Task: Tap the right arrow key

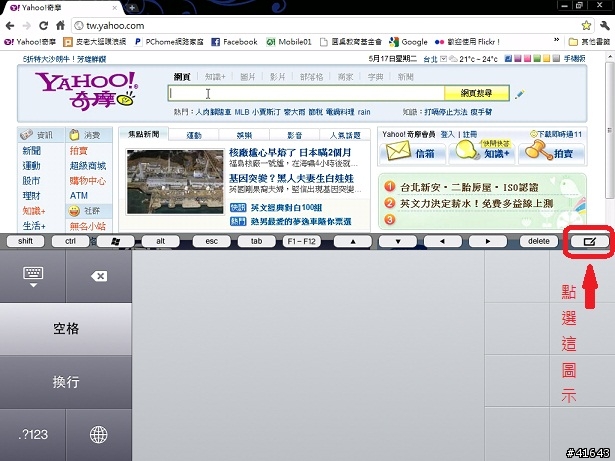Action: coord(488,241)
